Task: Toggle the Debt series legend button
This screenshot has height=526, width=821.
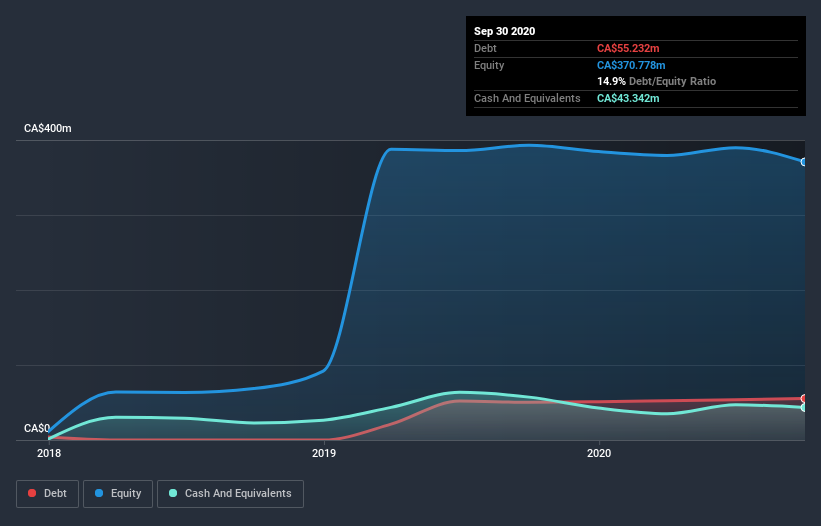Action: pyautogui.click(x=47, y=494)
